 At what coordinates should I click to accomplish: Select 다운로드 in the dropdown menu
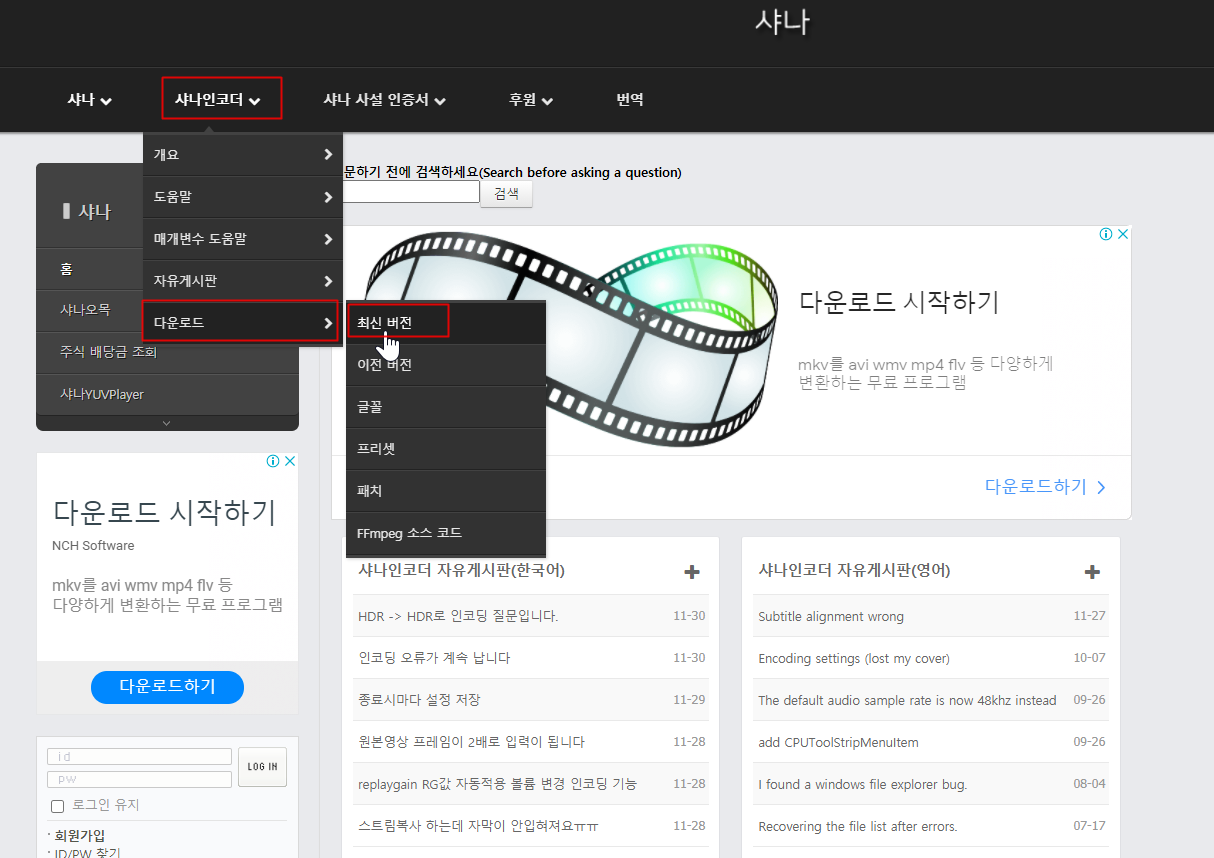click(243, 323)
